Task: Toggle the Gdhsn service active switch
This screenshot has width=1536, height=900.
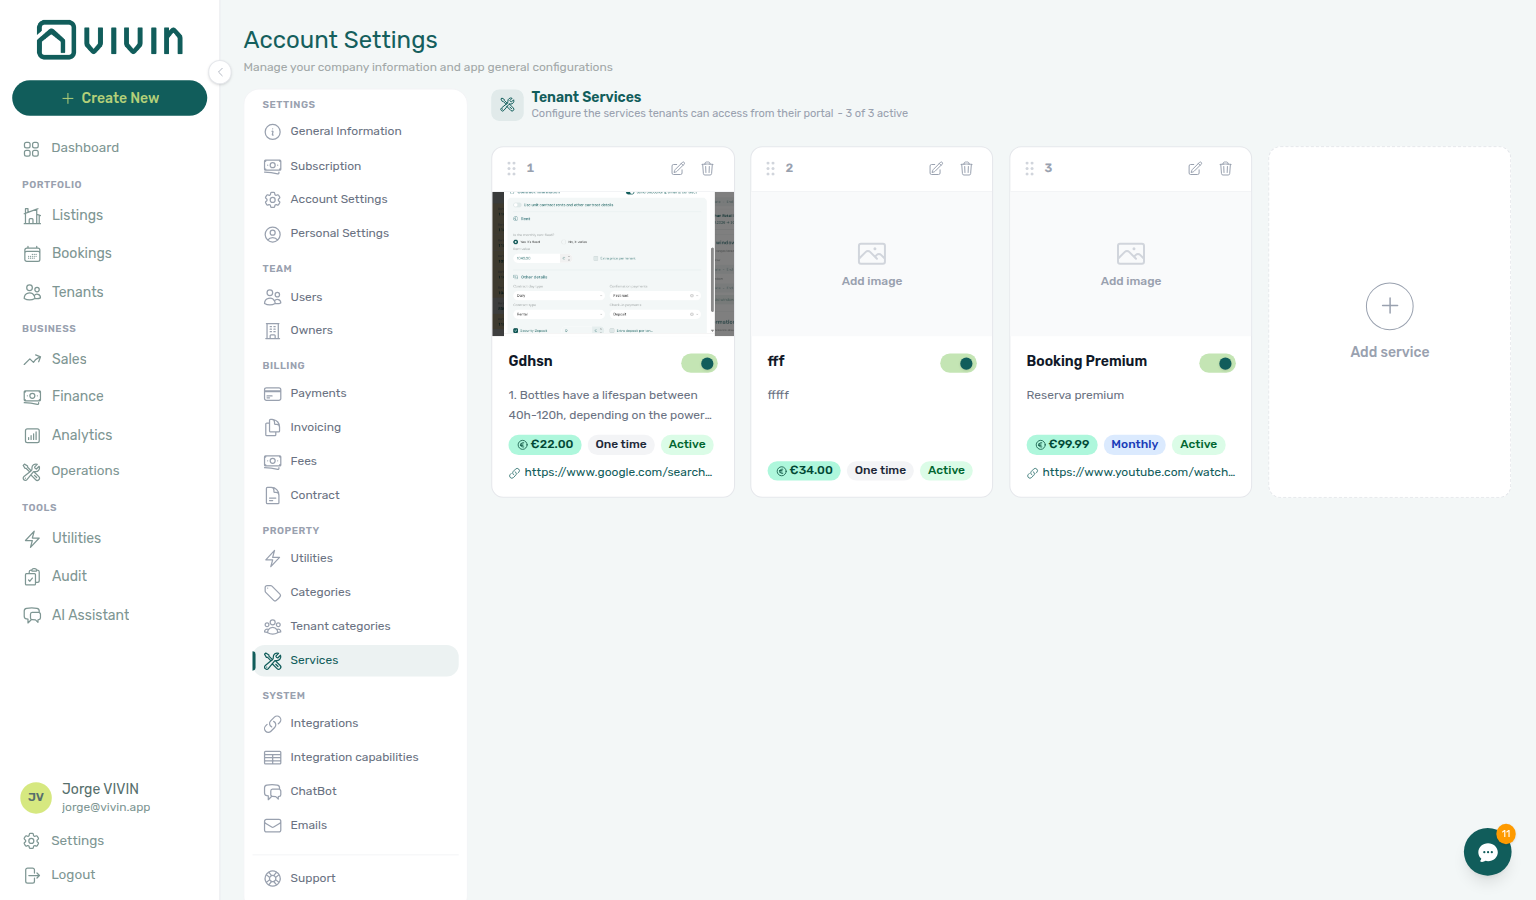Action: (x=699, y=363)
